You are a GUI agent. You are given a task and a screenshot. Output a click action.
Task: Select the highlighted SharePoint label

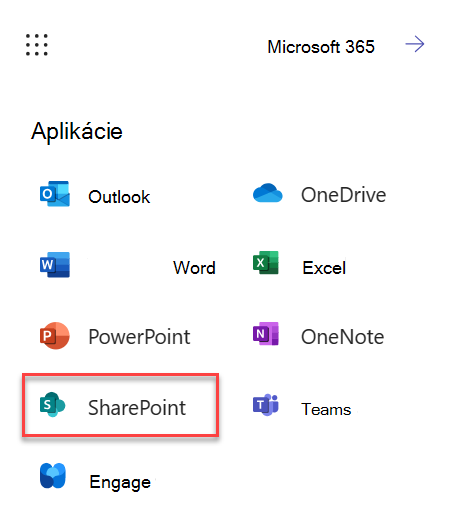[x=137, y=408]
